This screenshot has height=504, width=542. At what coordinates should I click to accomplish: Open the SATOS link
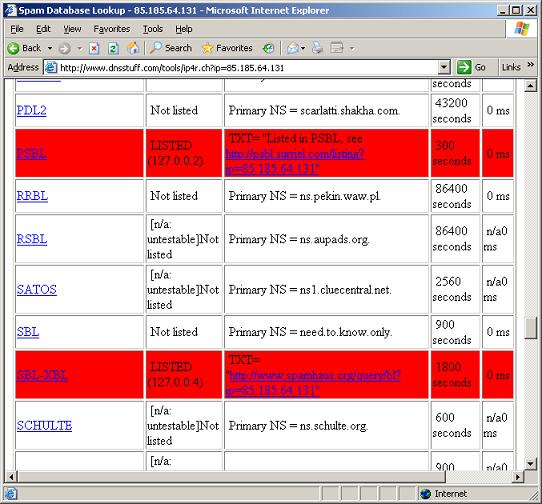coord(37,289)
